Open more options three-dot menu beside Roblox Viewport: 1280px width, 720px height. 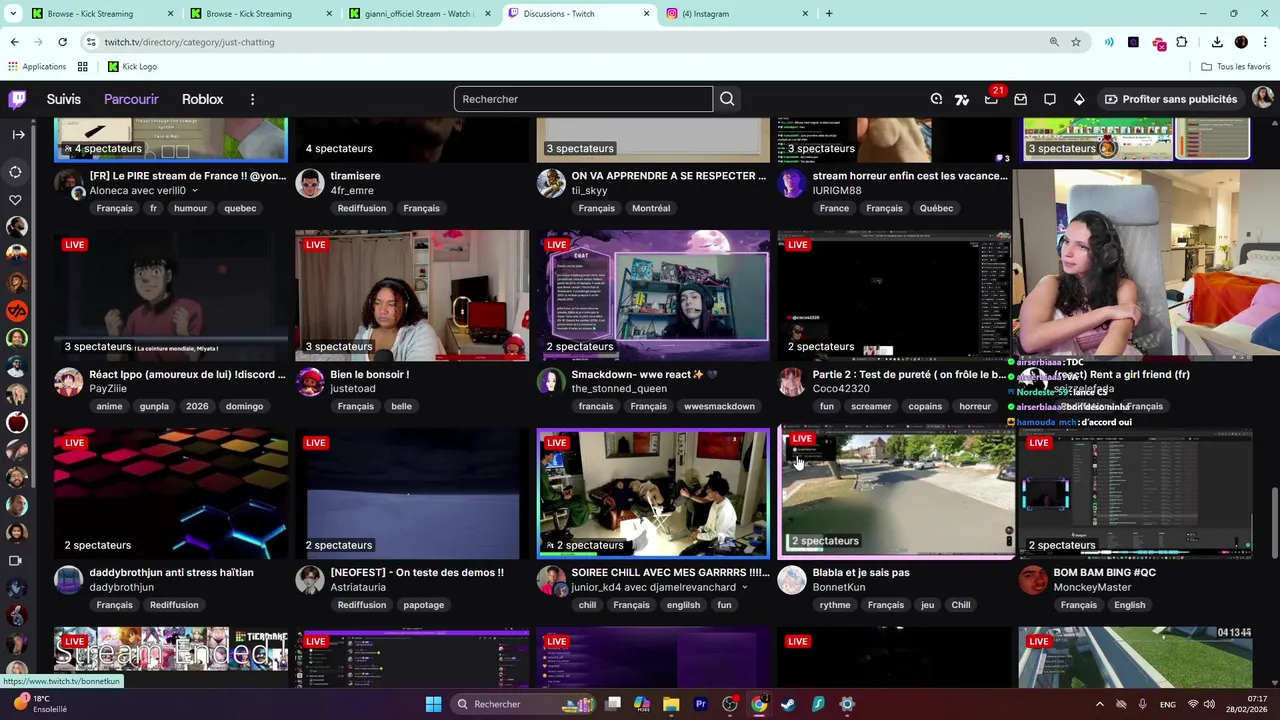(x=252, y=99)
